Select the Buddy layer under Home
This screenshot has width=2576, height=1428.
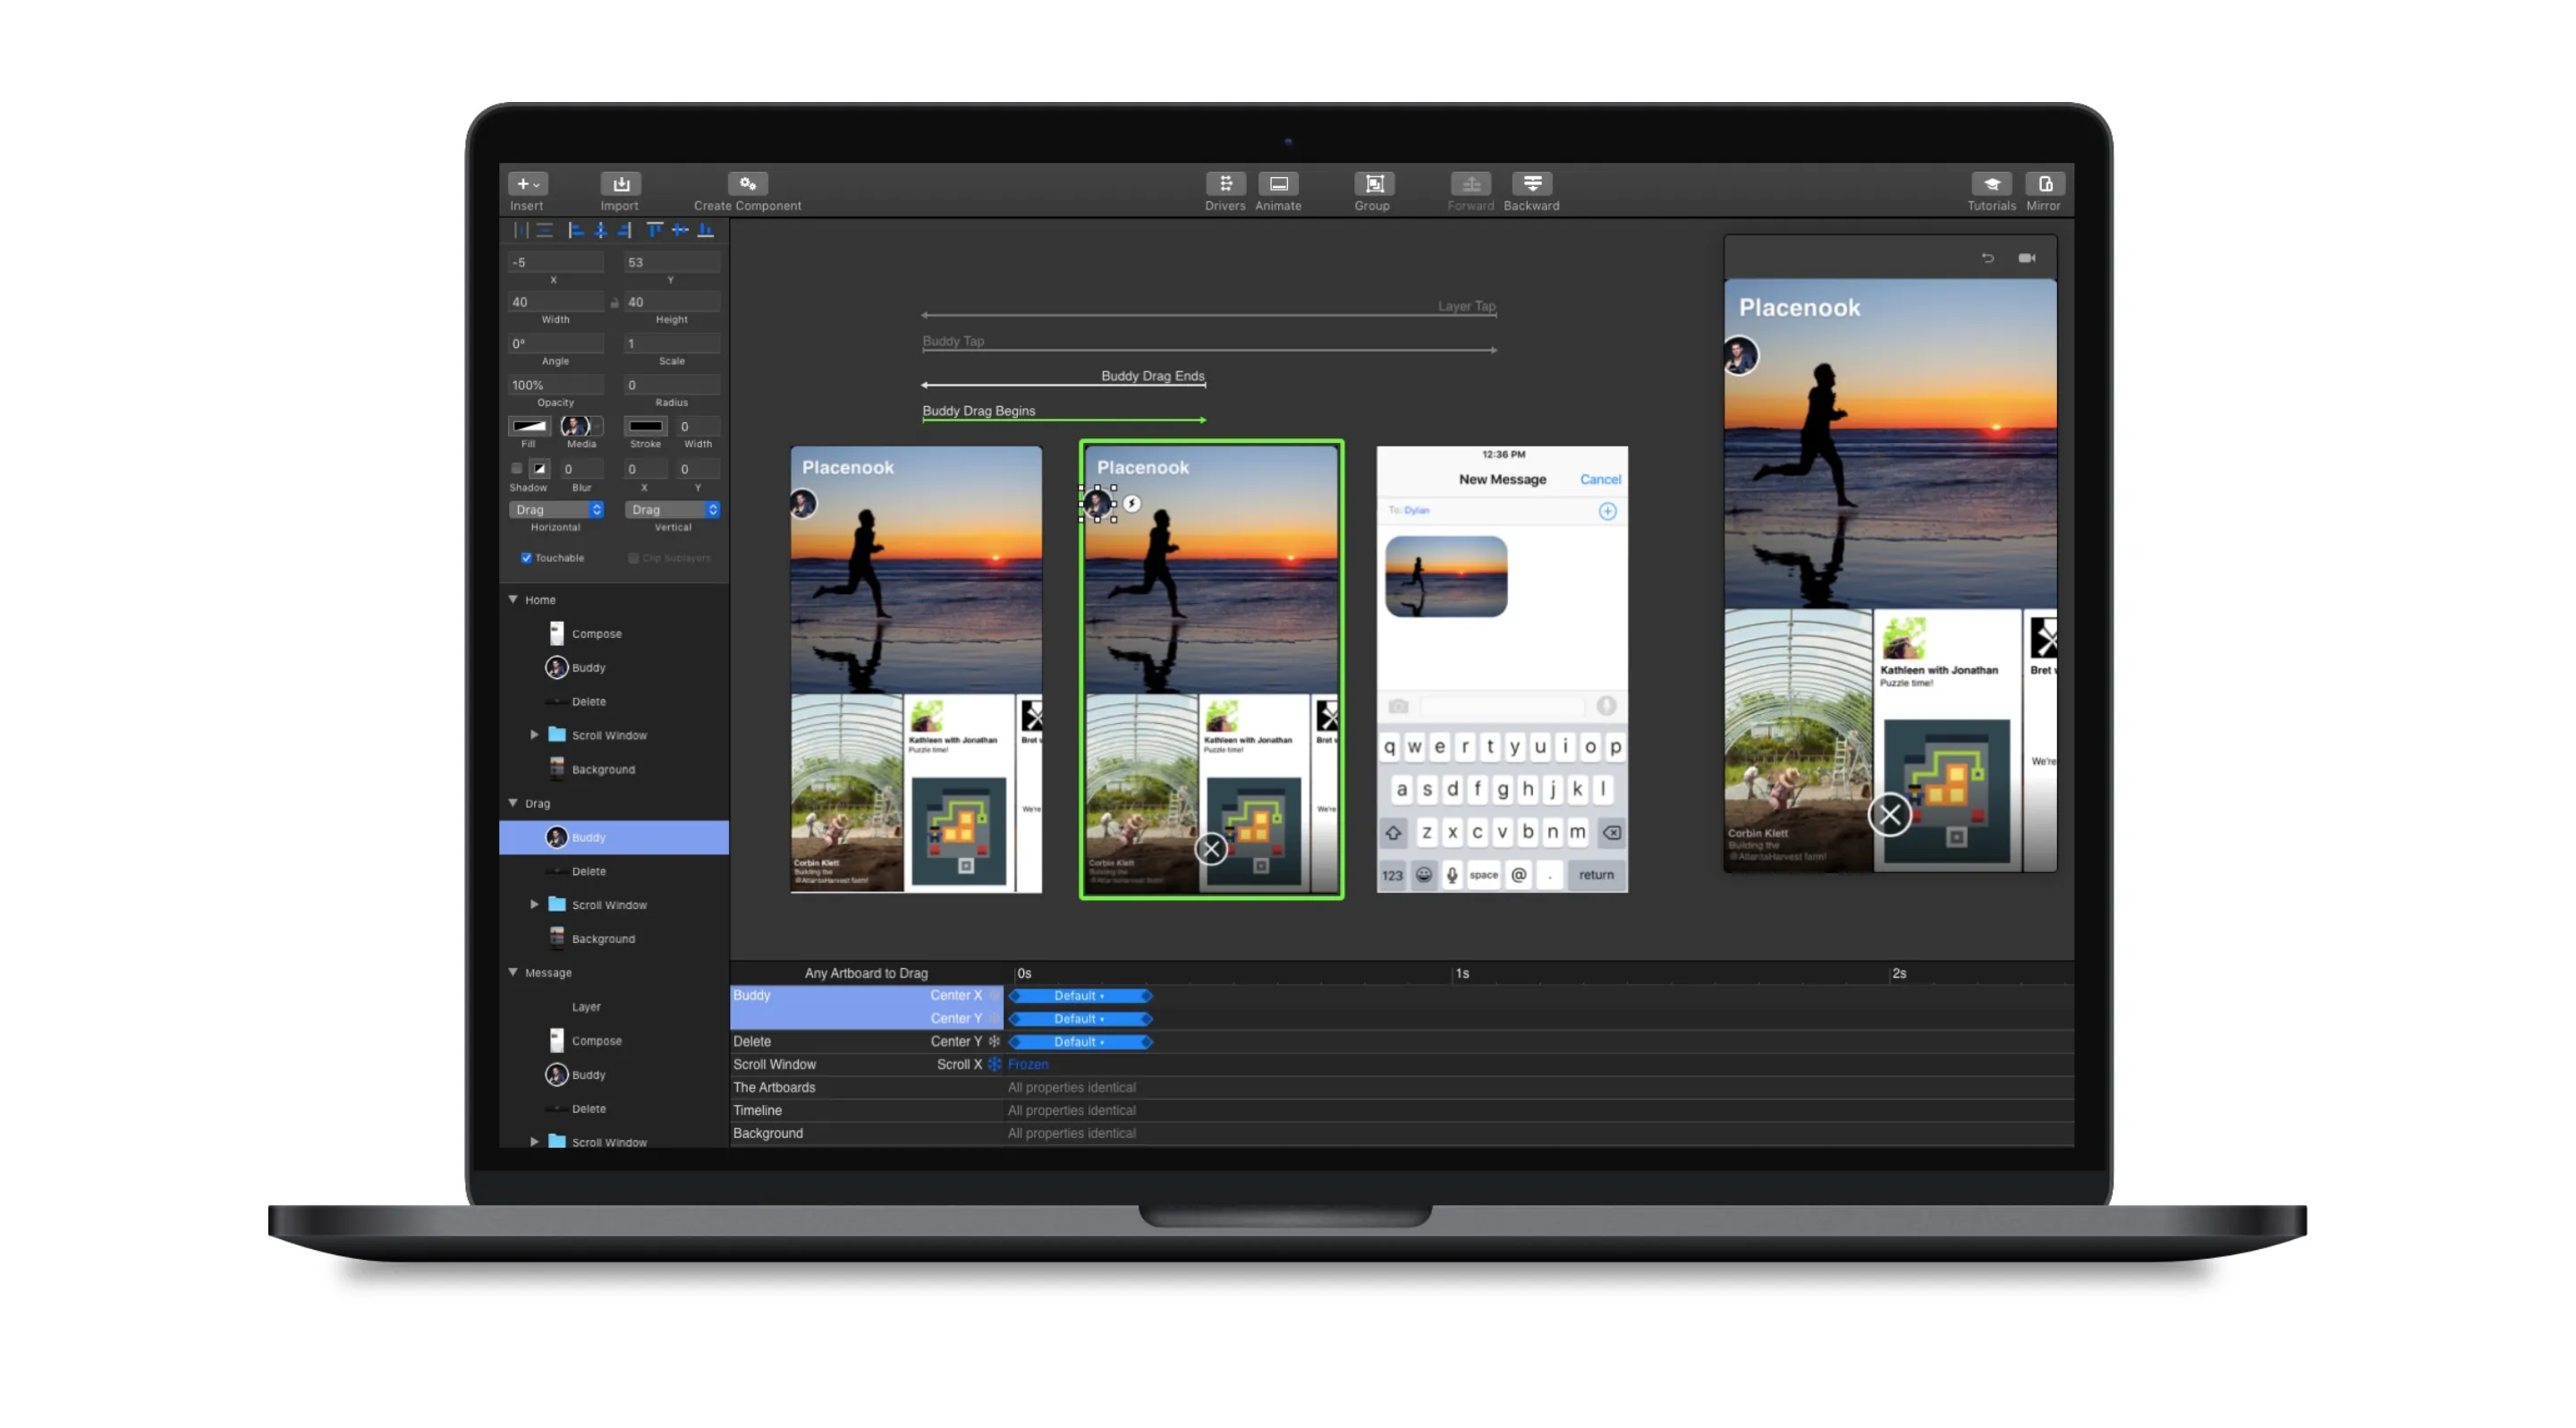point(613,668)
